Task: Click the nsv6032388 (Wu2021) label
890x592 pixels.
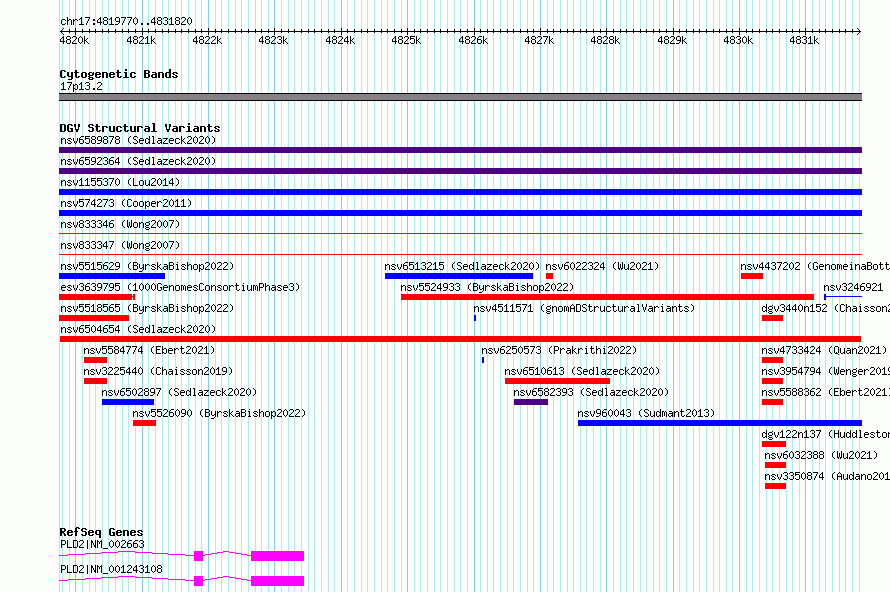Action: pos(821,455)
